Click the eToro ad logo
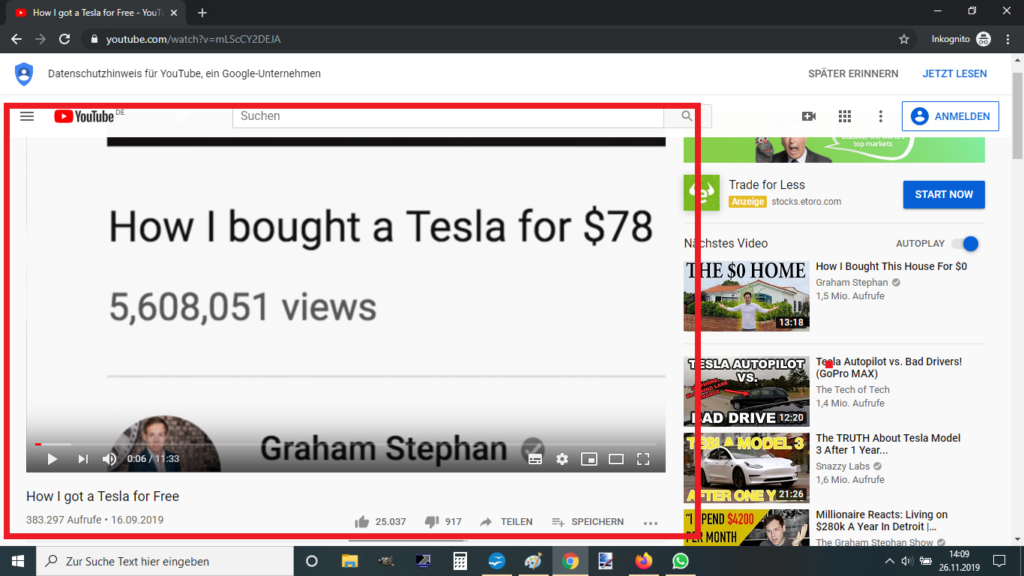 coord(701,193)
